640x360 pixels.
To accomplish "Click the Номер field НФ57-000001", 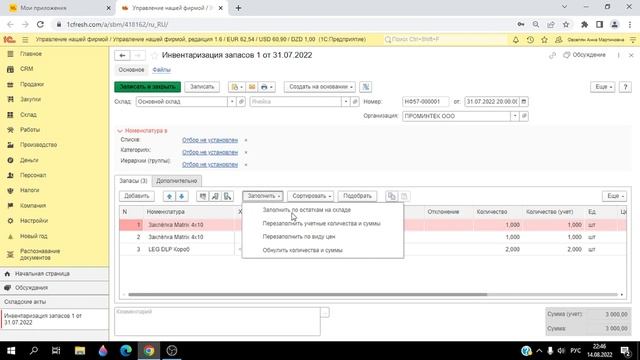I will 425,102.
